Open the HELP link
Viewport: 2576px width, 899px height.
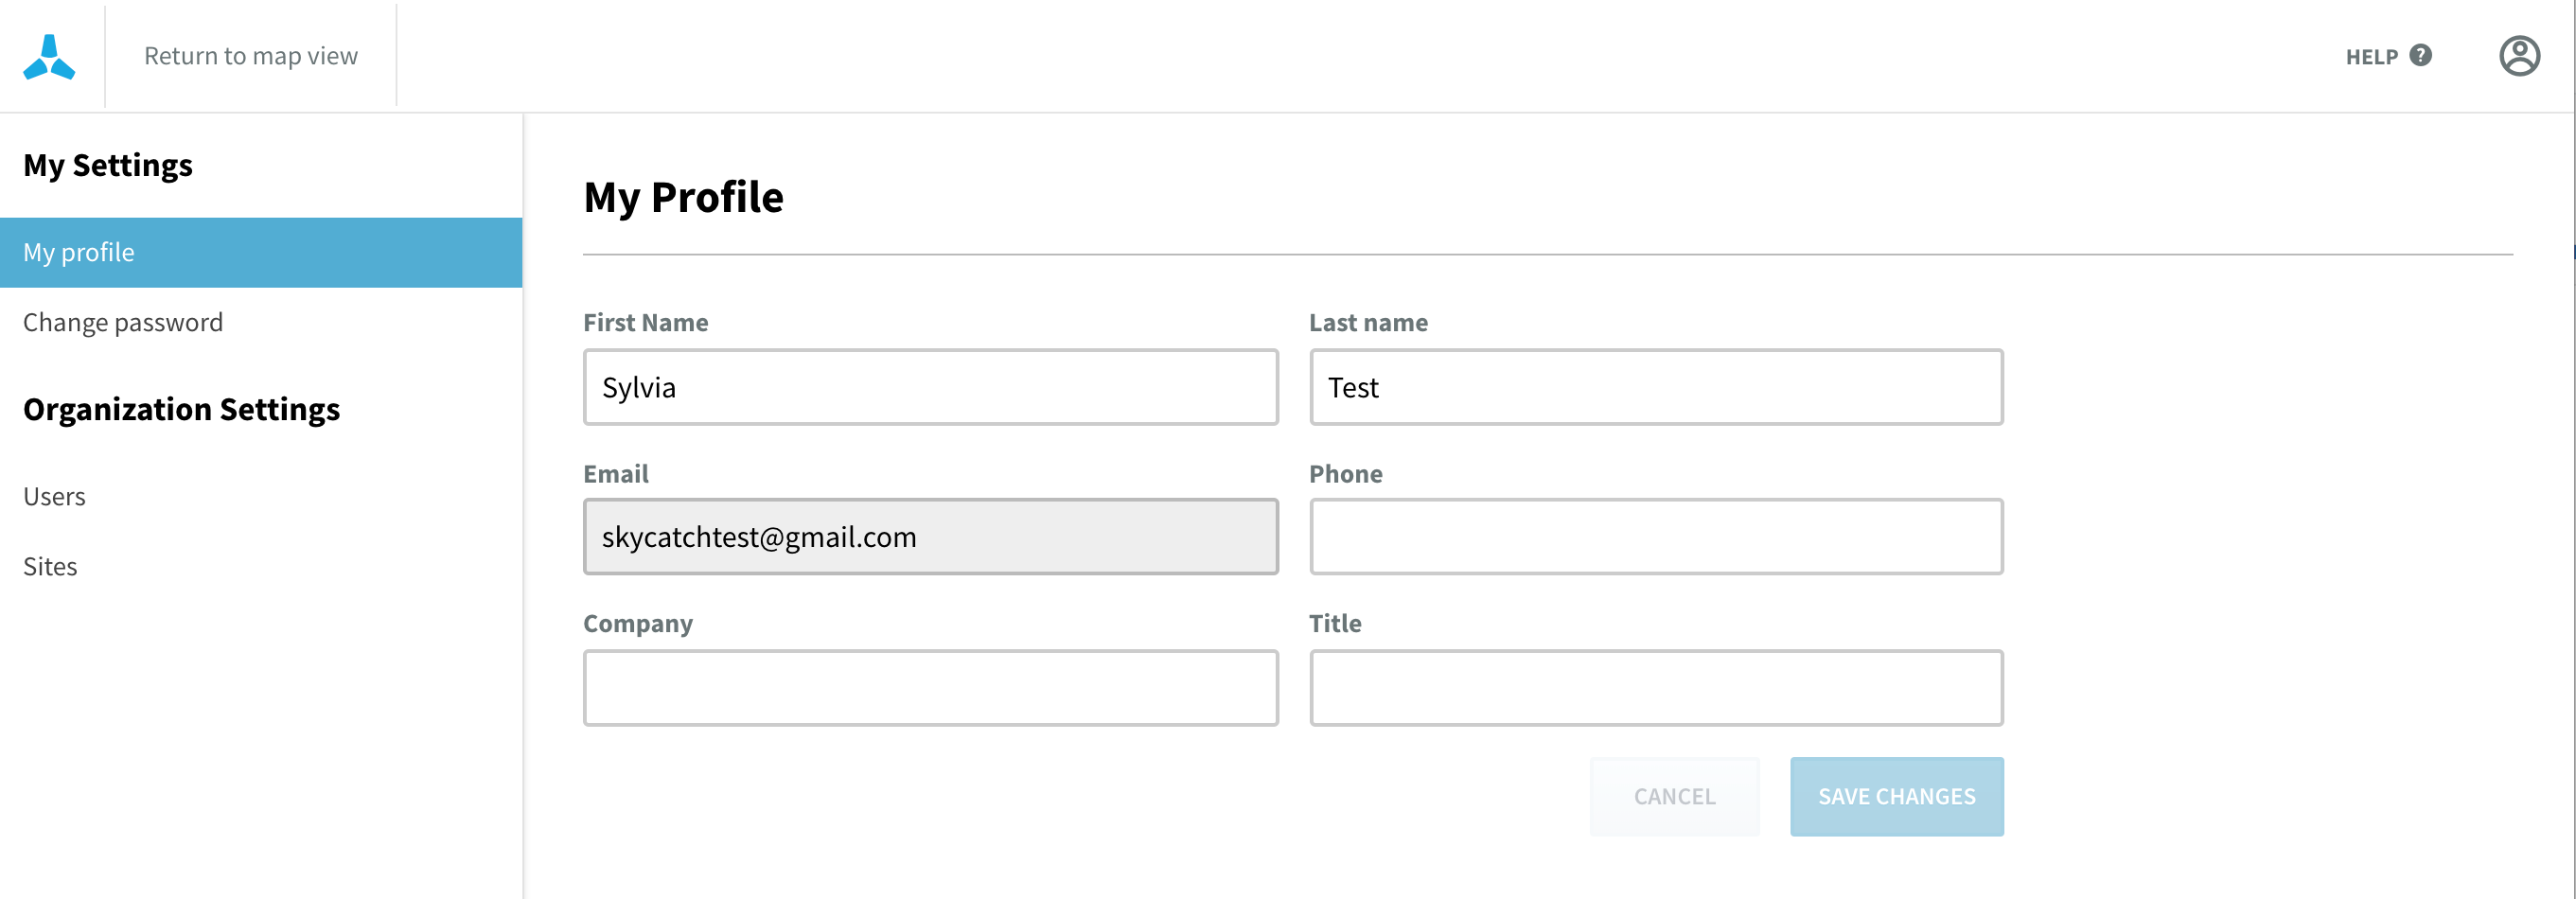pyautogui.click(x=2371, y=57)
